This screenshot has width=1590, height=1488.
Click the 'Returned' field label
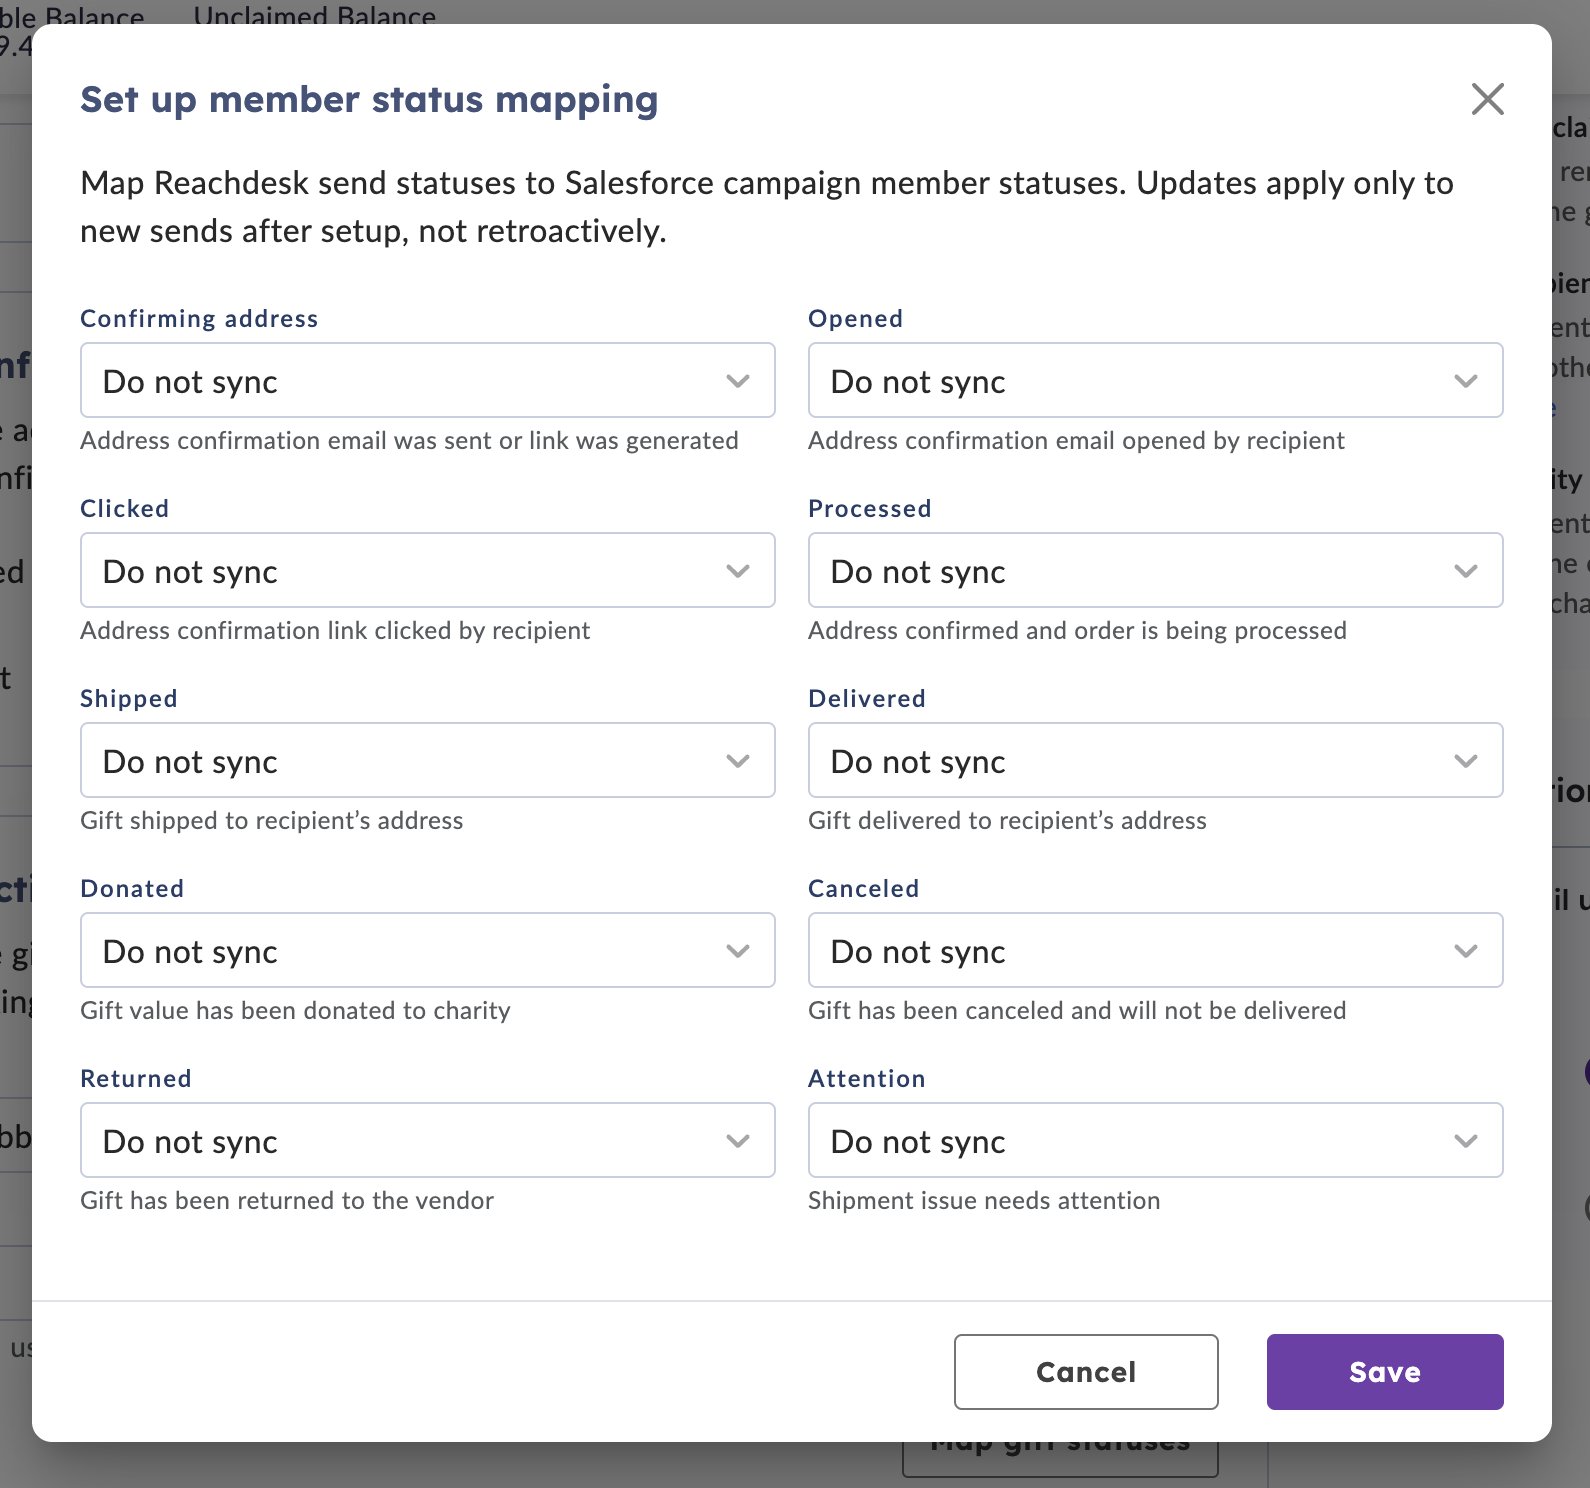[x=135, y=1078]
